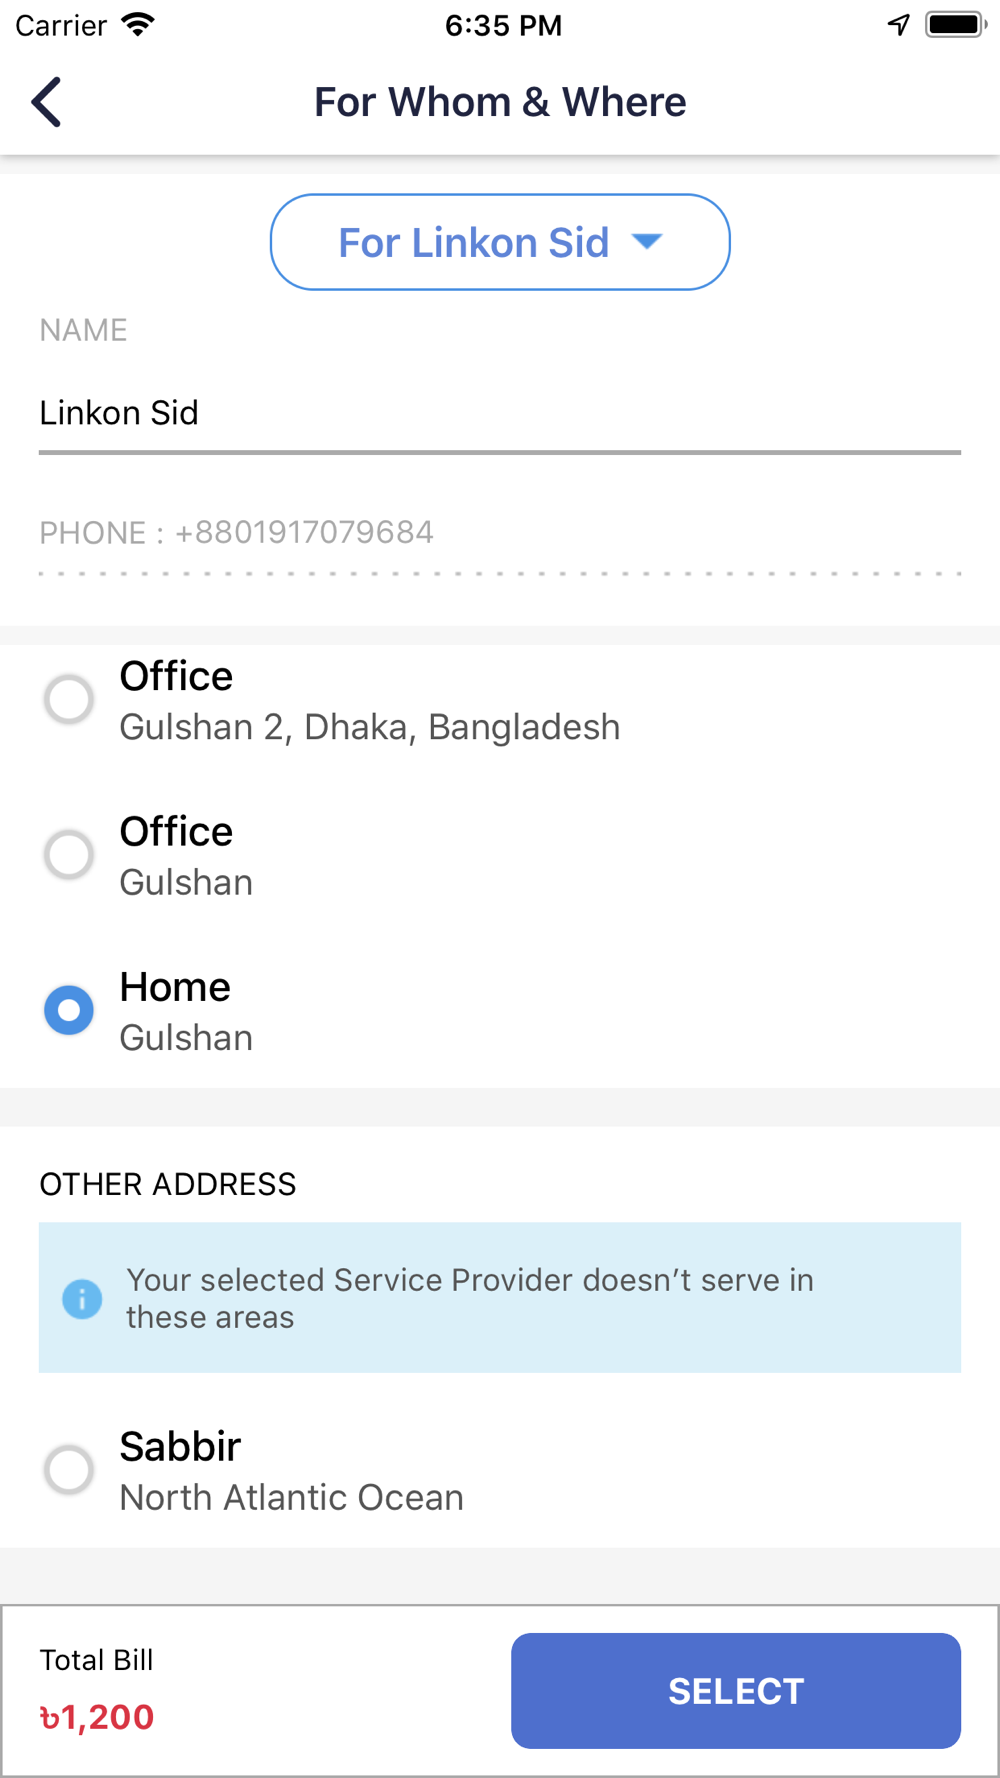Click the info icon in blue notice
The height and width of the screenshot is (1778, 1000).
pos(82,1299)
